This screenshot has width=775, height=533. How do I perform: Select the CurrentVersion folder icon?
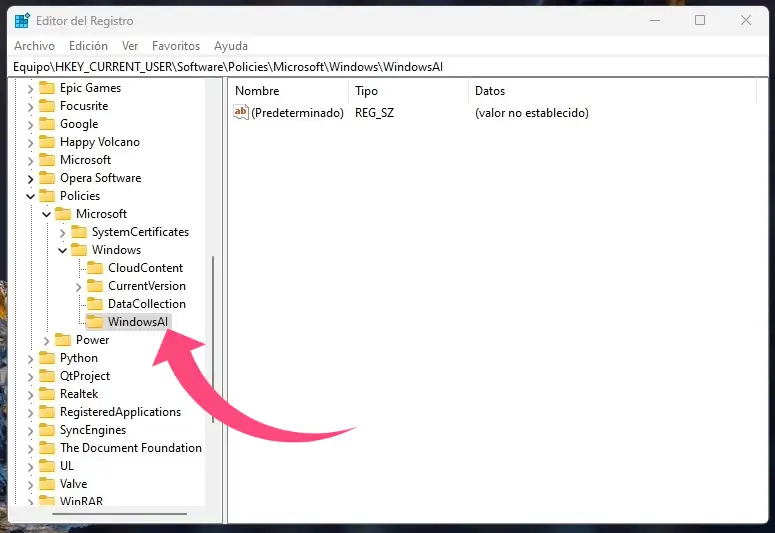tap(95, 286)
